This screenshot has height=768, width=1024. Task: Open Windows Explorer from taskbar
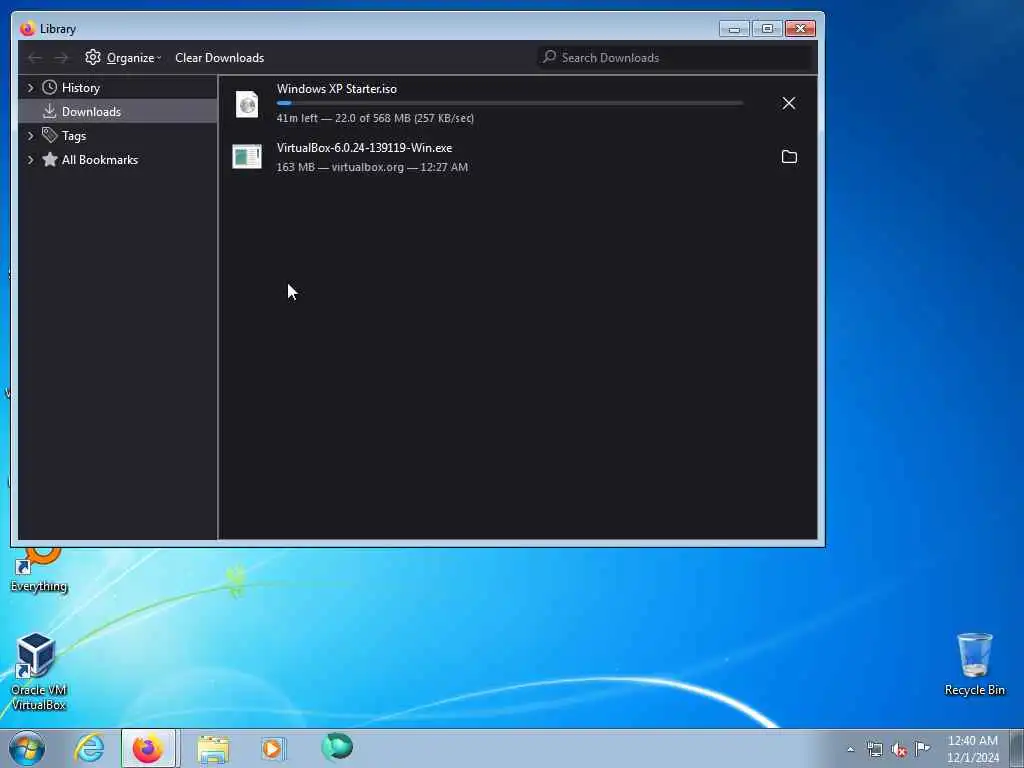pyautogui.click(x=213, y=749)
